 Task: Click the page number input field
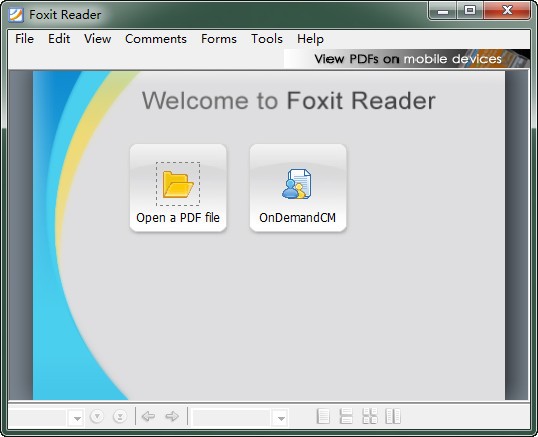pos(37,417)
